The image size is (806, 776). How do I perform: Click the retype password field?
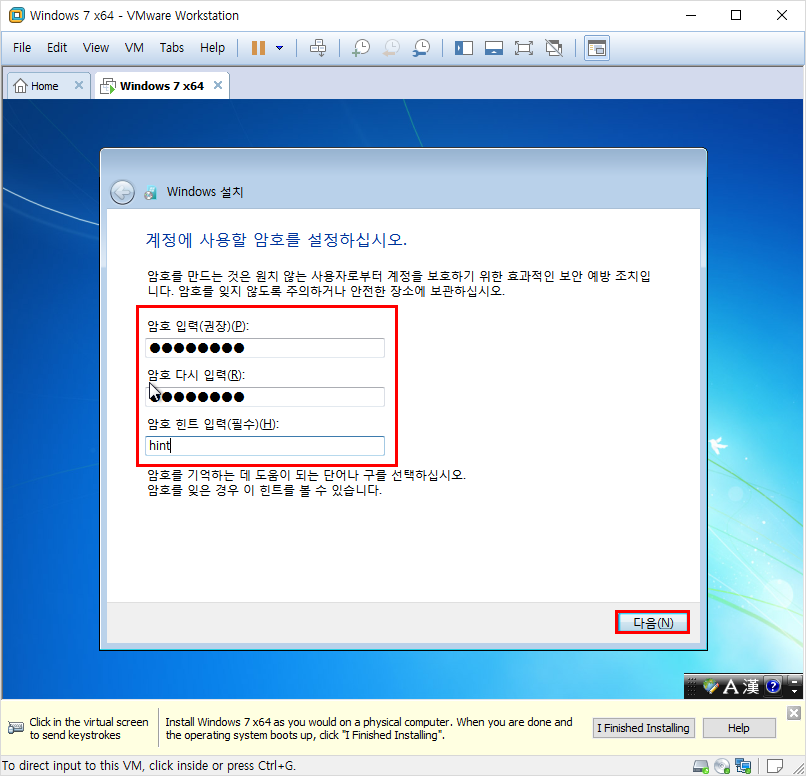pyautogui.click(x=265, y=397)
